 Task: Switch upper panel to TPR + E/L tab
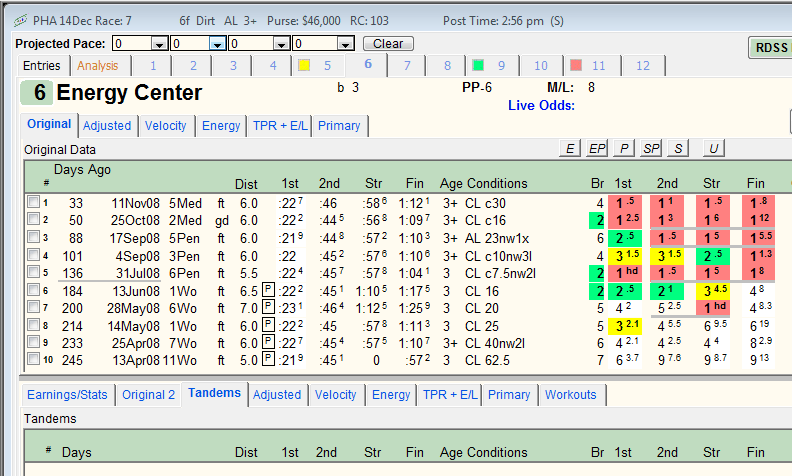[280, 126]
